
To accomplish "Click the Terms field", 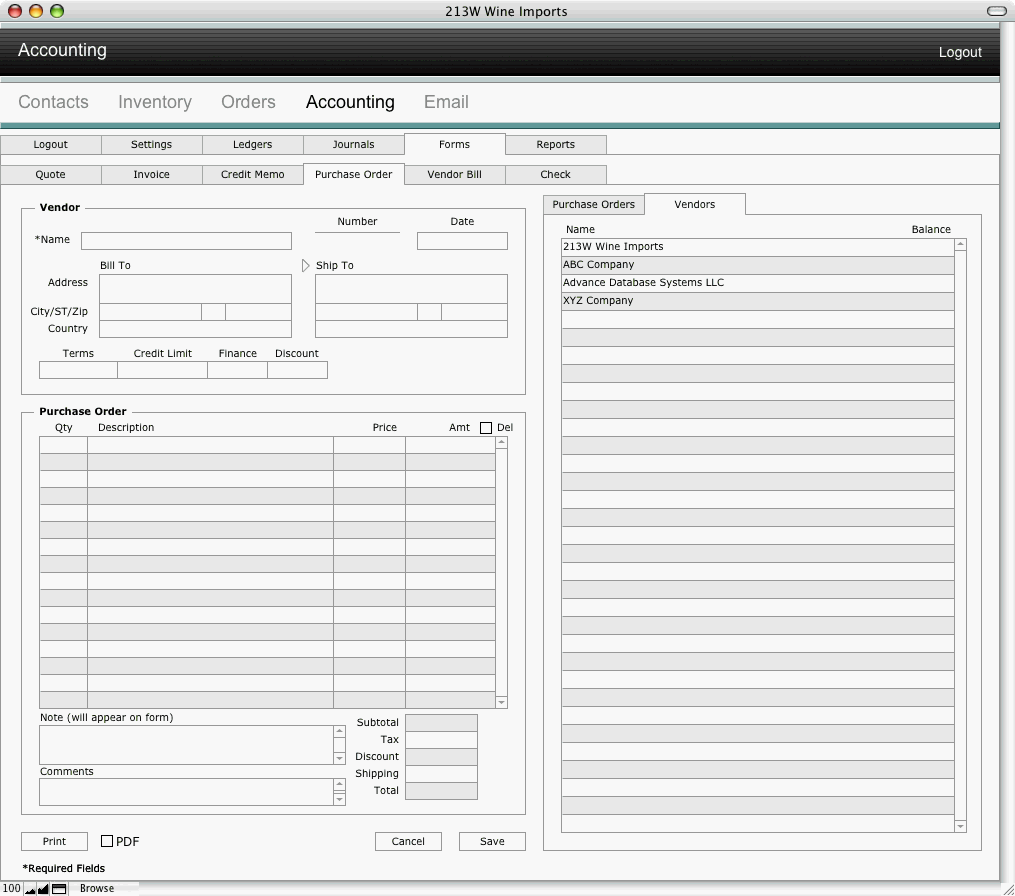I will (78, 370).
